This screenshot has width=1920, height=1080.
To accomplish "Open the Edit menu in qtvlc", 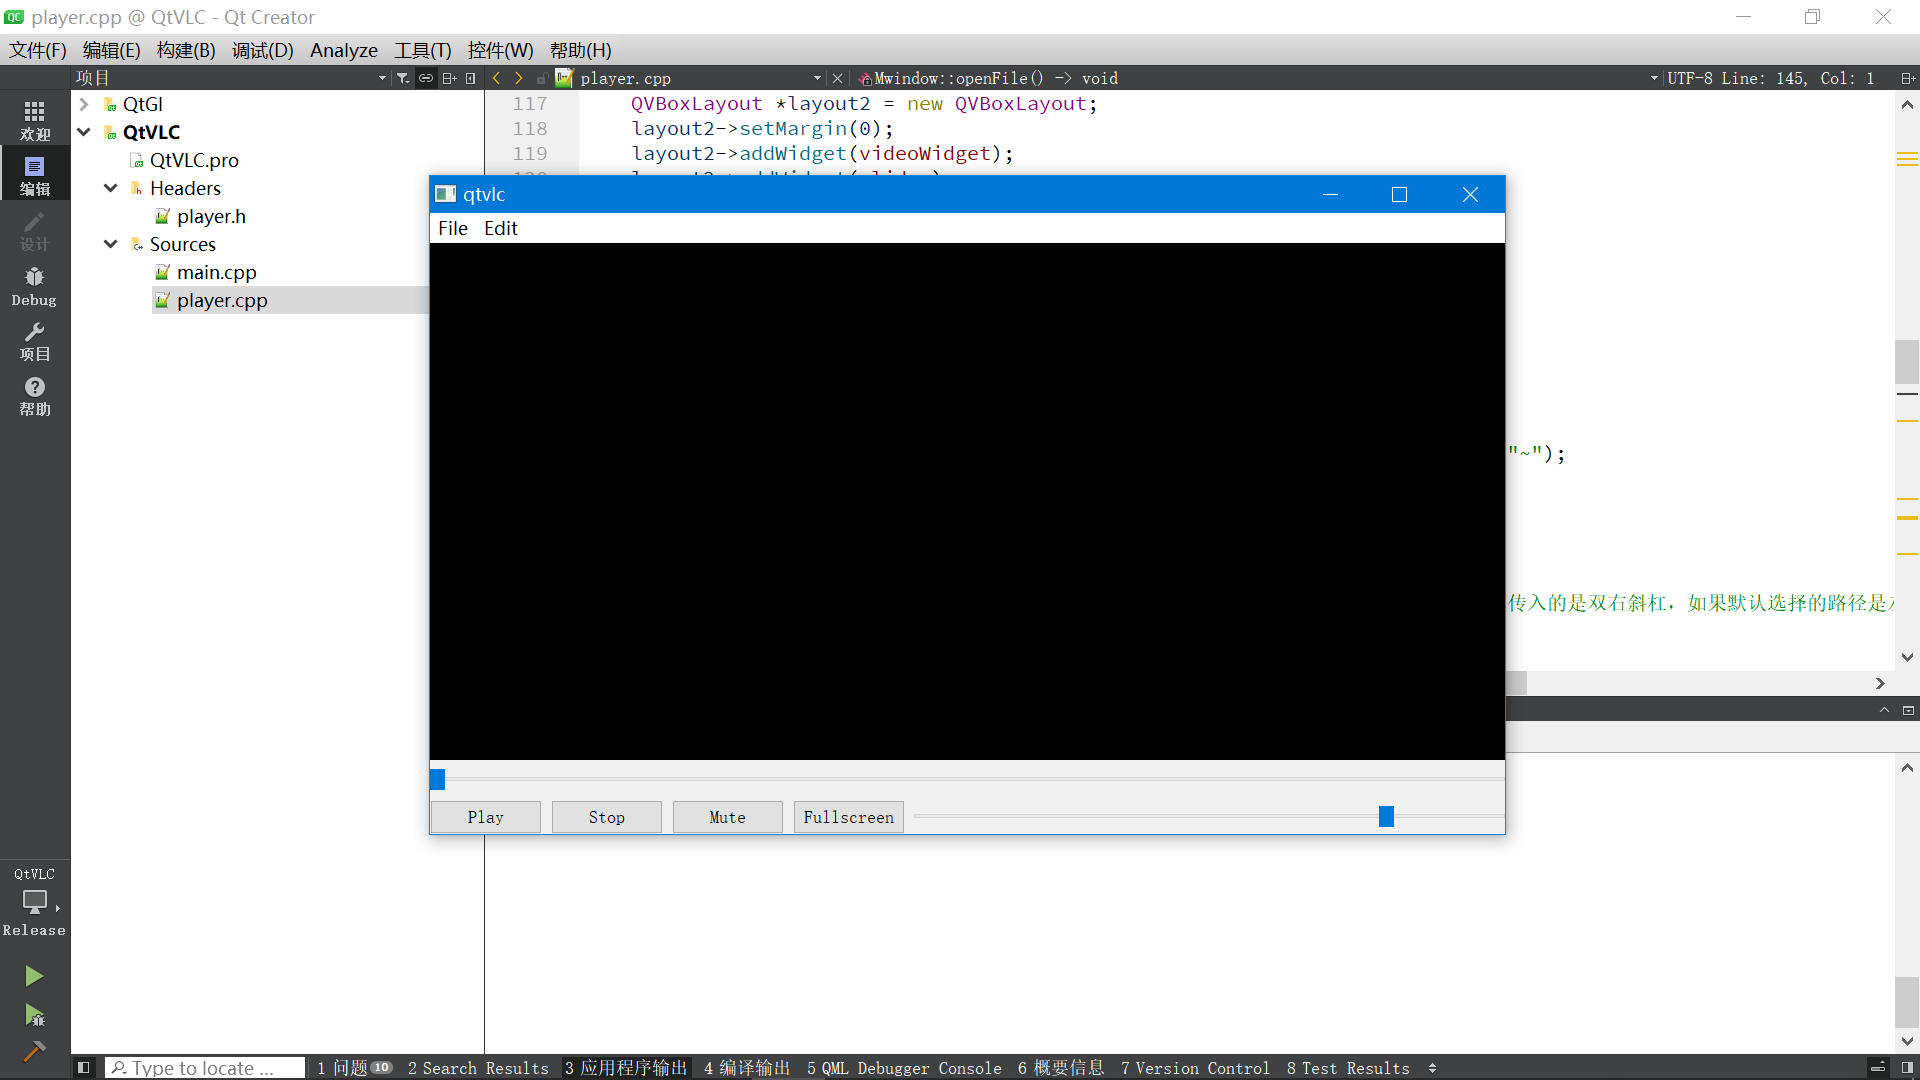I will (x=500, y=227).
